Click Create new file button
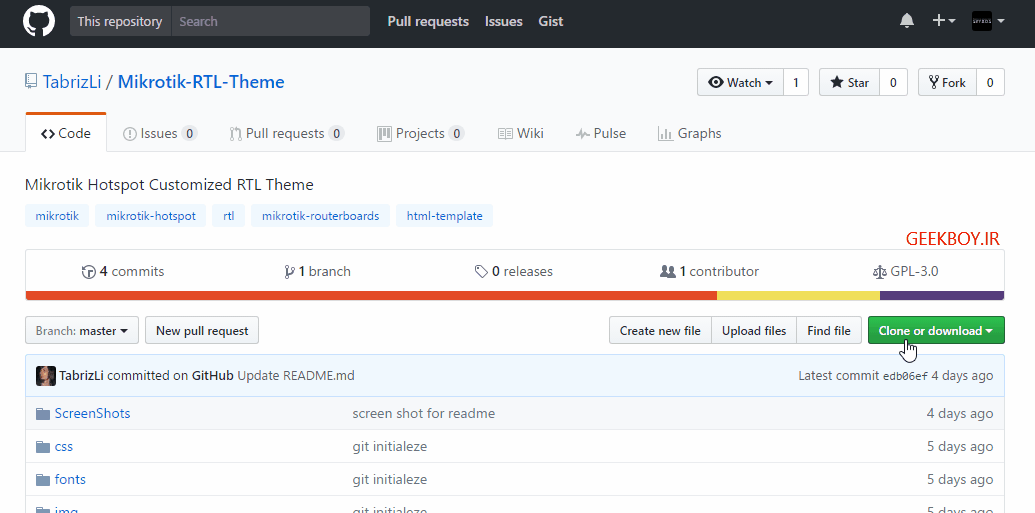Viewport: 1035px width, 513px height. click(660, 331)
